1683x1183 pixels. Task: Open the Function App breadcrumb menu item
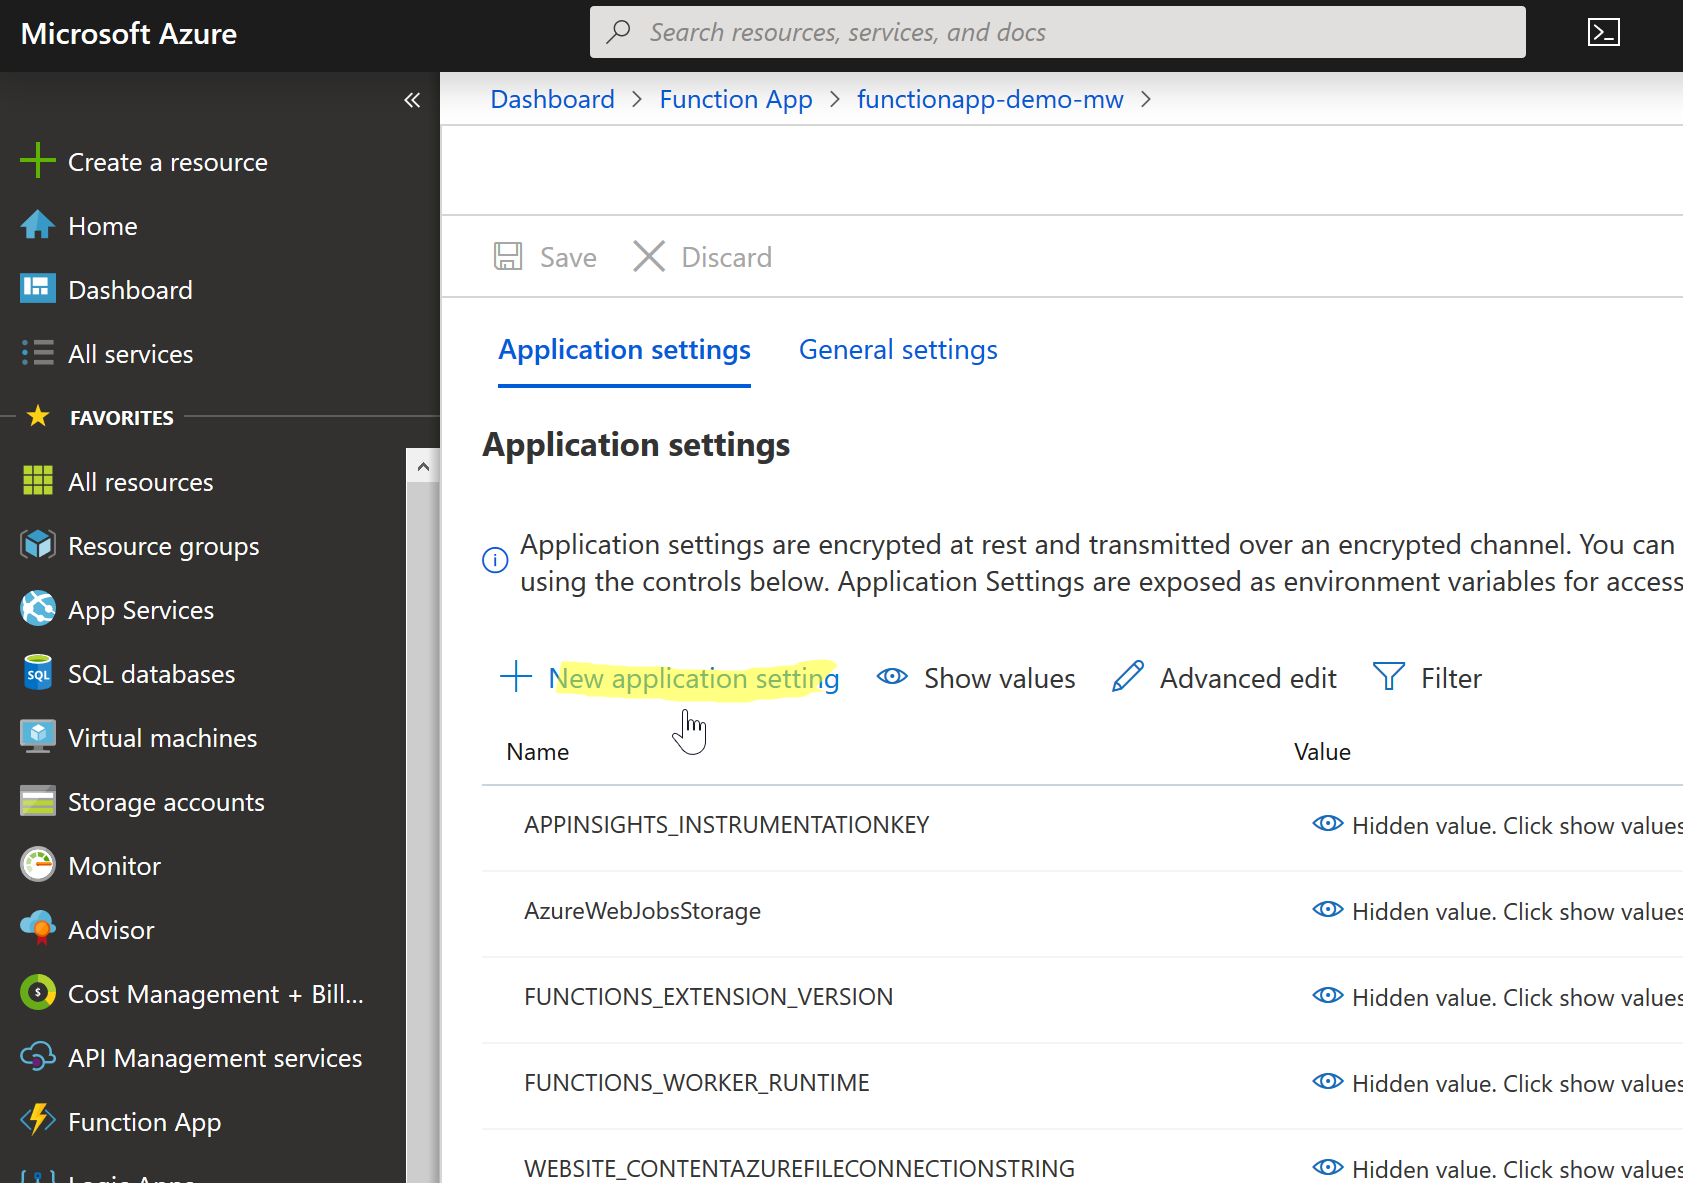(736, 99)
